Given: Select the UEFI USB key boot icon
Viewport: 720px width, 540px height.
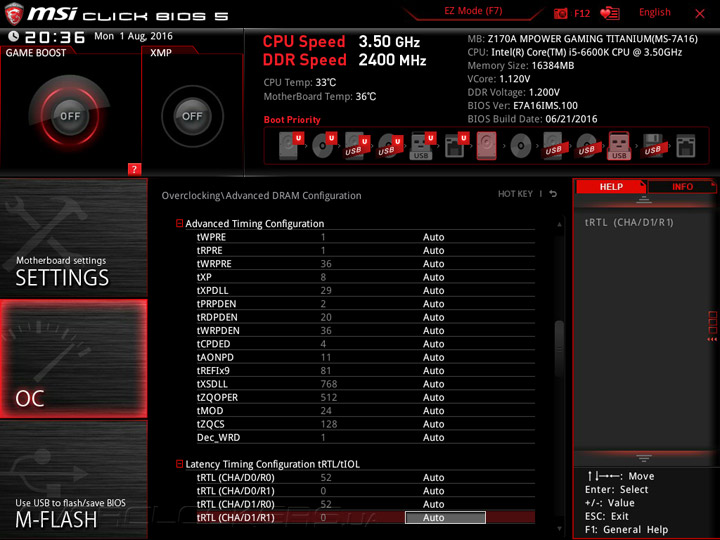Looking at the screenshot, I should (422, 146).
